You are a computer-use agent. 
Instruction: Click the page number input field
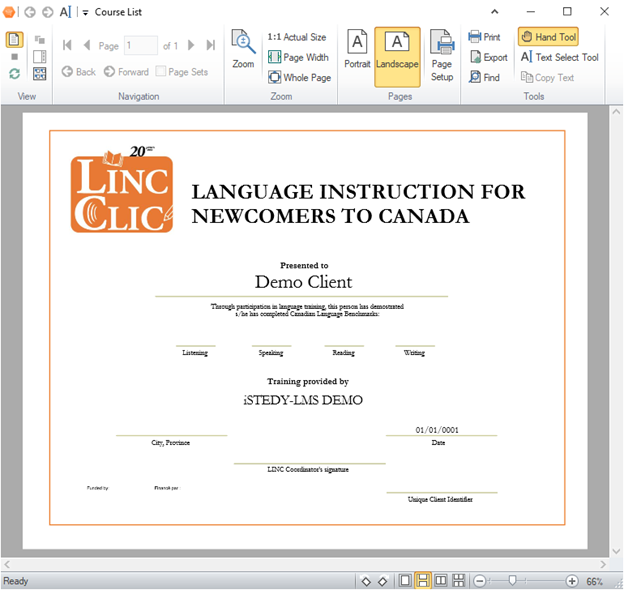click(x=140, y=45)
